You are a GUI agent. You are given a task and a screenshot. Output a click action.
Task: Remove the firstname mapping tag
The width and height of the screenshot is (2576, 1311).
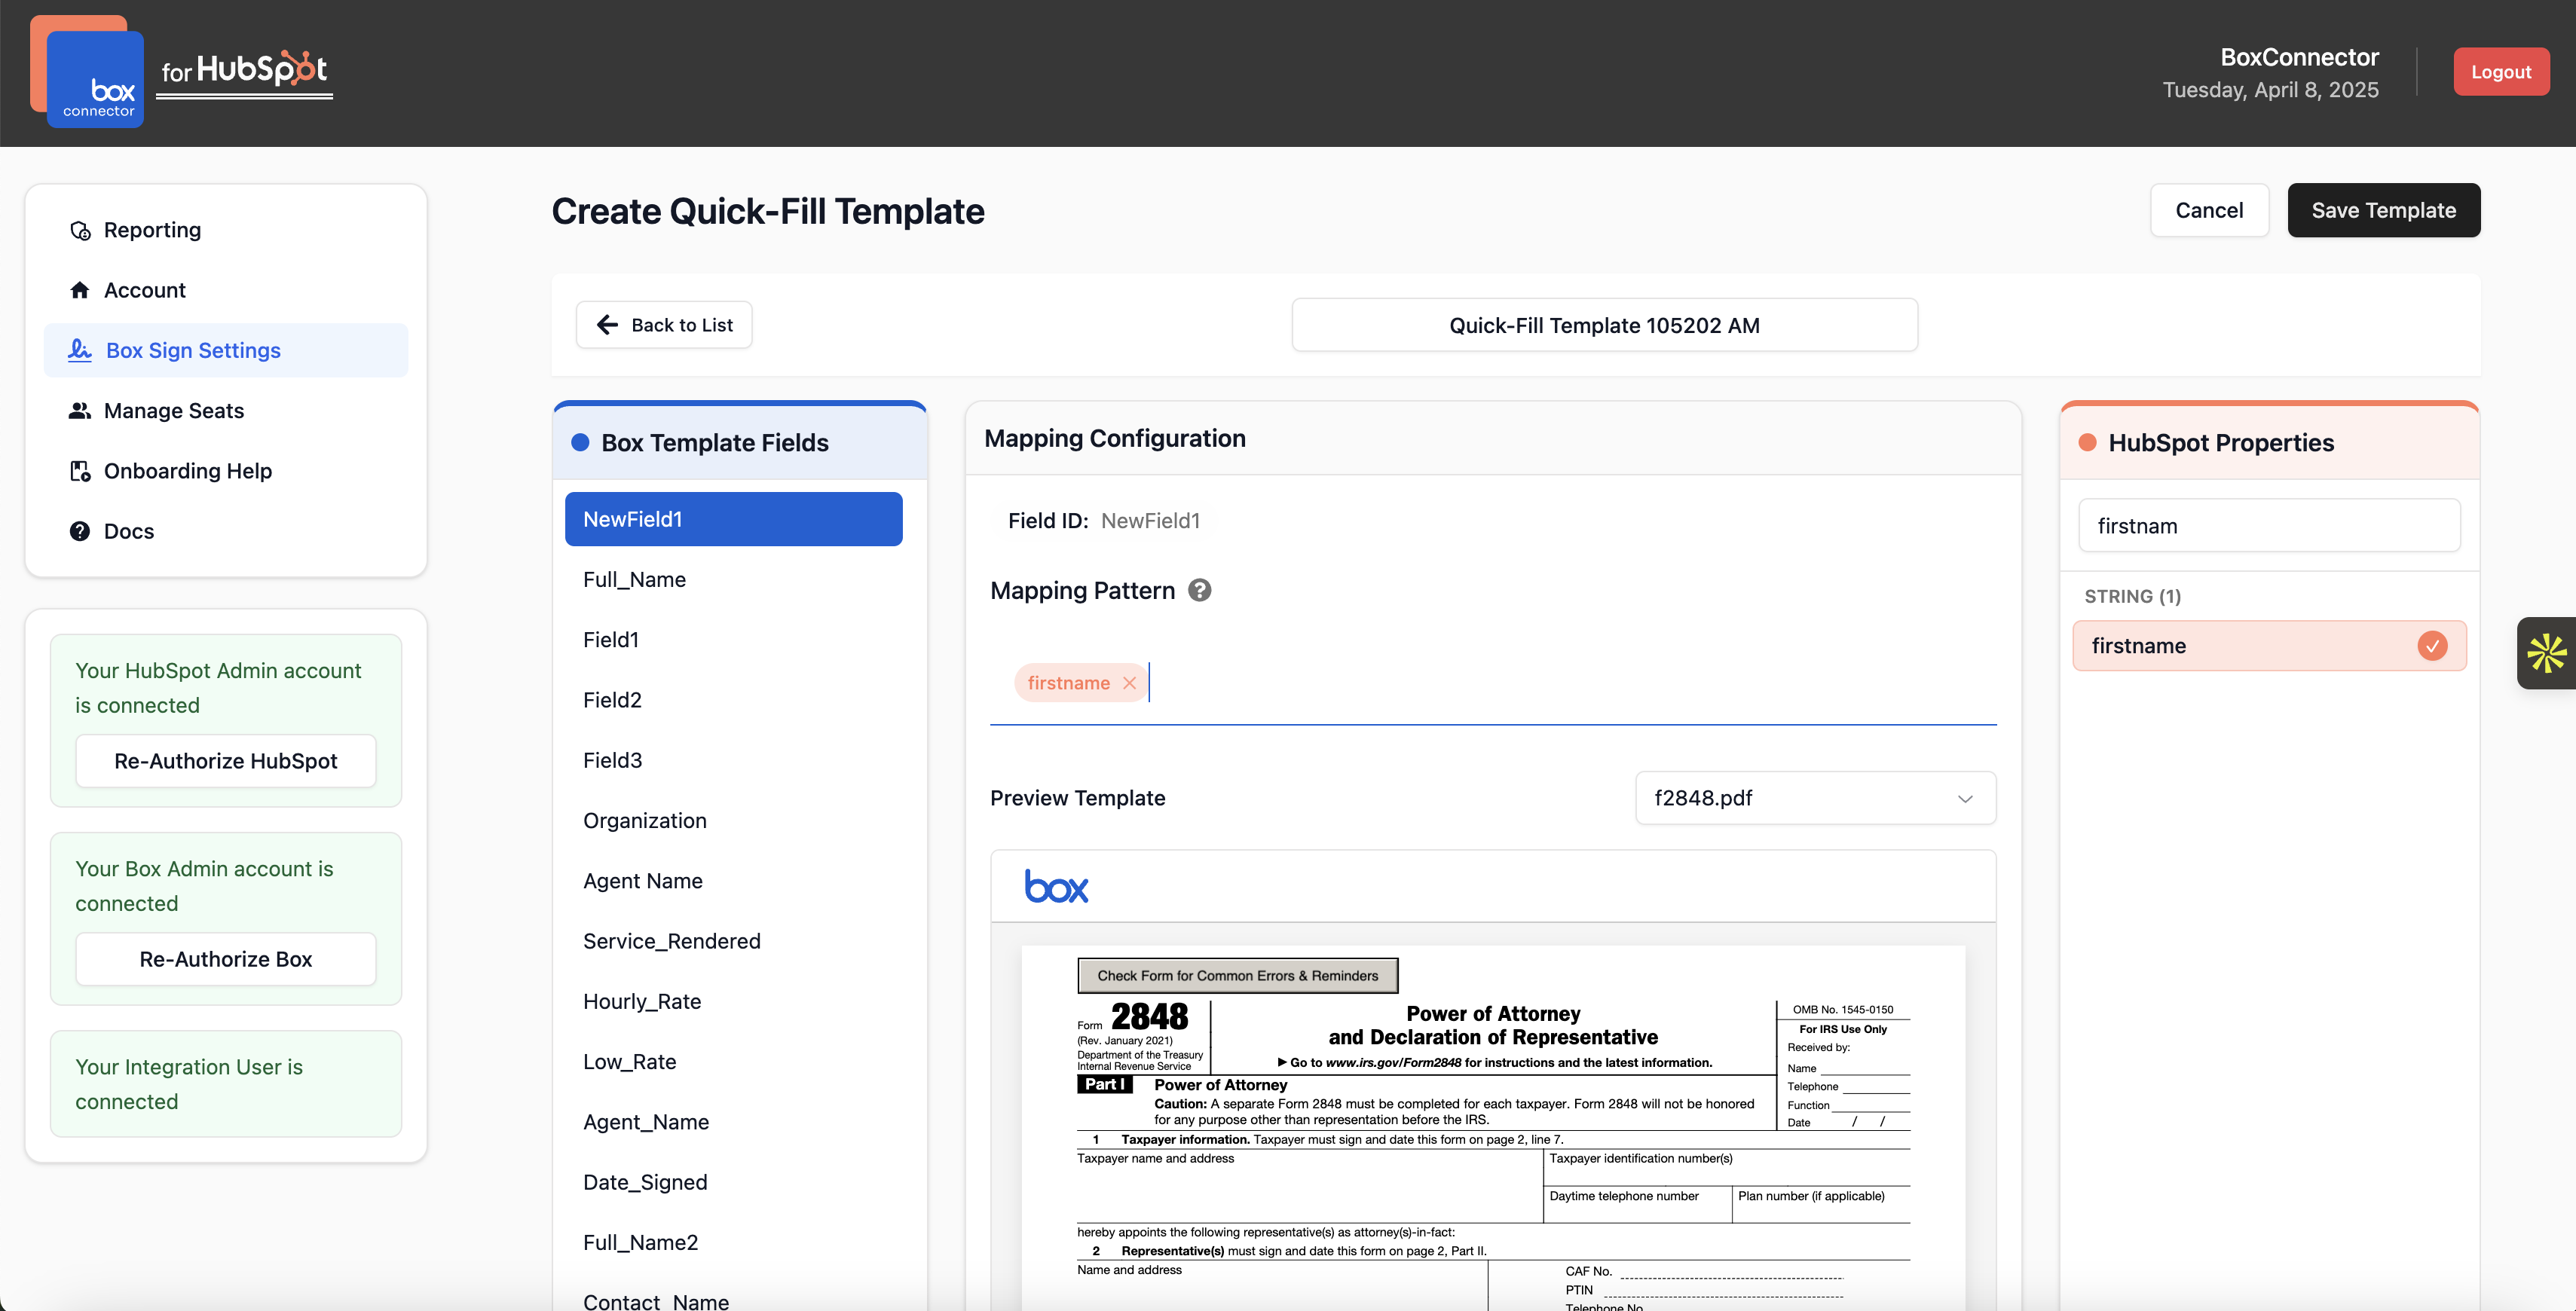(1129, 683)
